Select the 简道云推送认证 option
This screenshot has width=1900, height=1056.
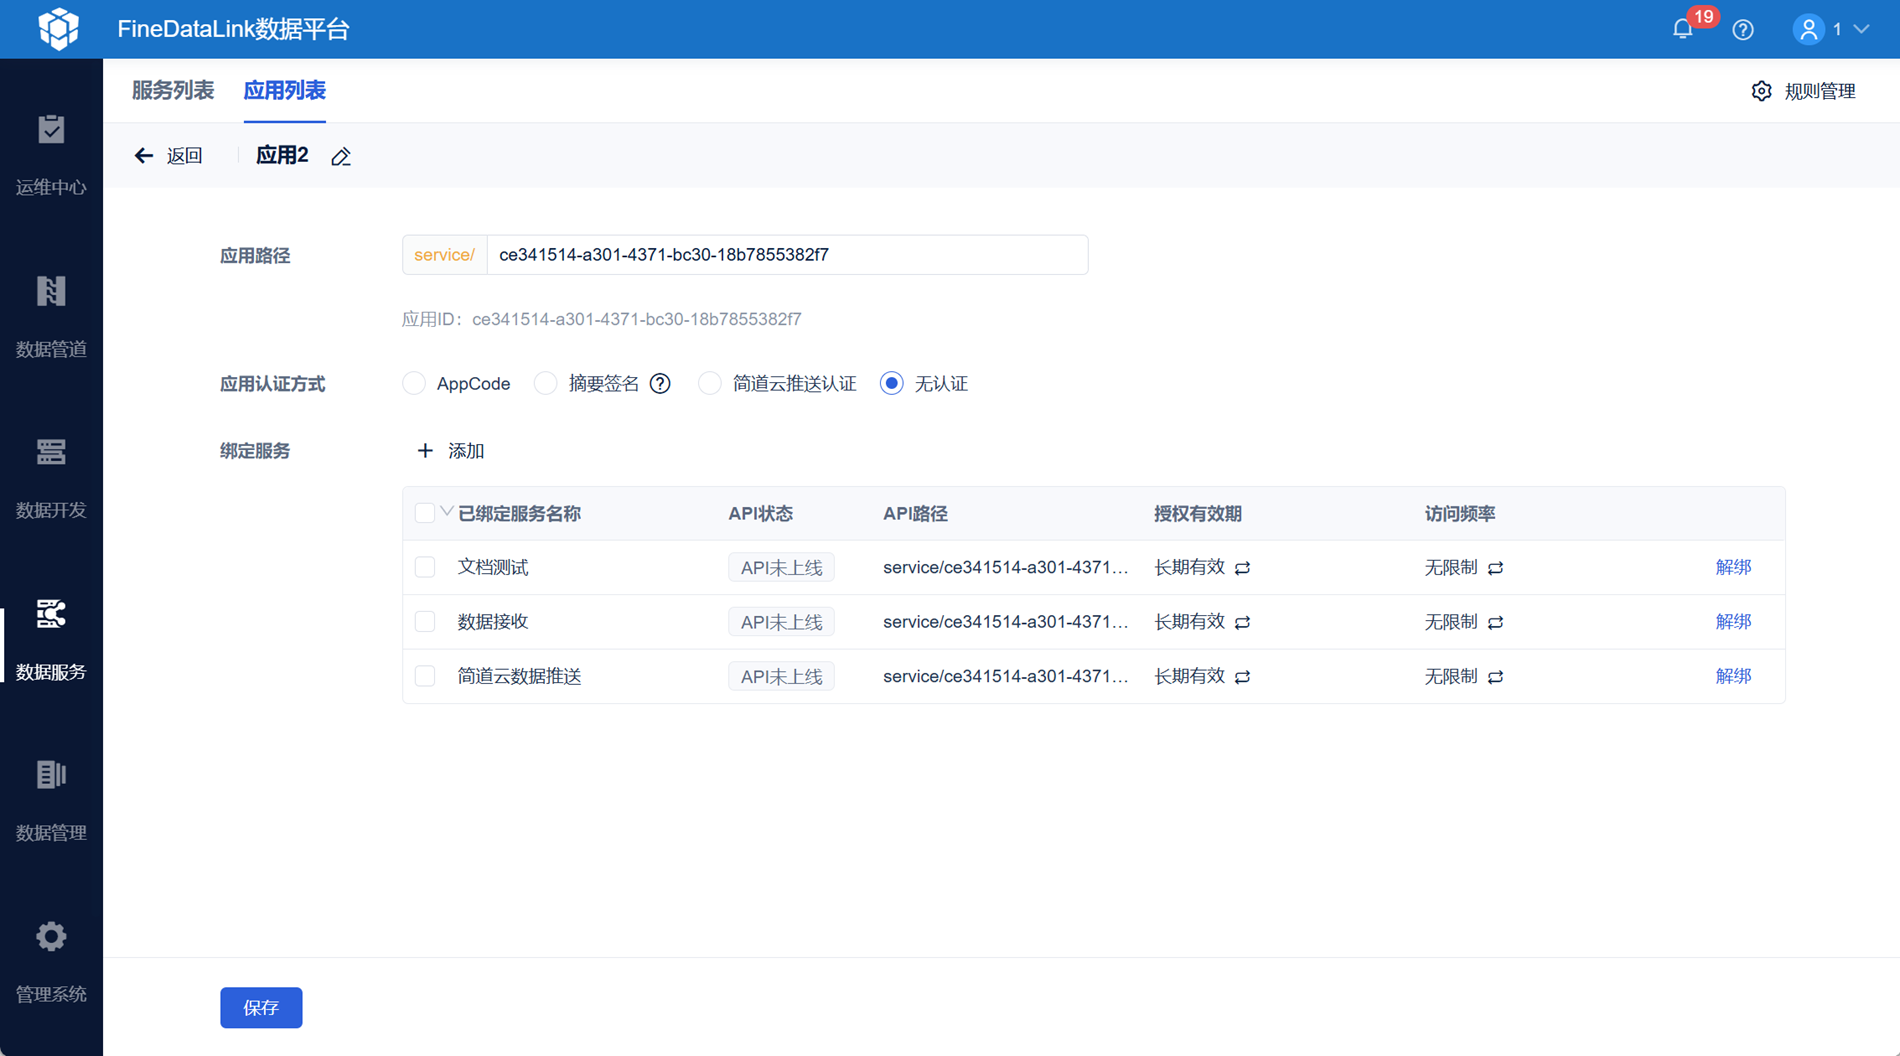(710, 384)
